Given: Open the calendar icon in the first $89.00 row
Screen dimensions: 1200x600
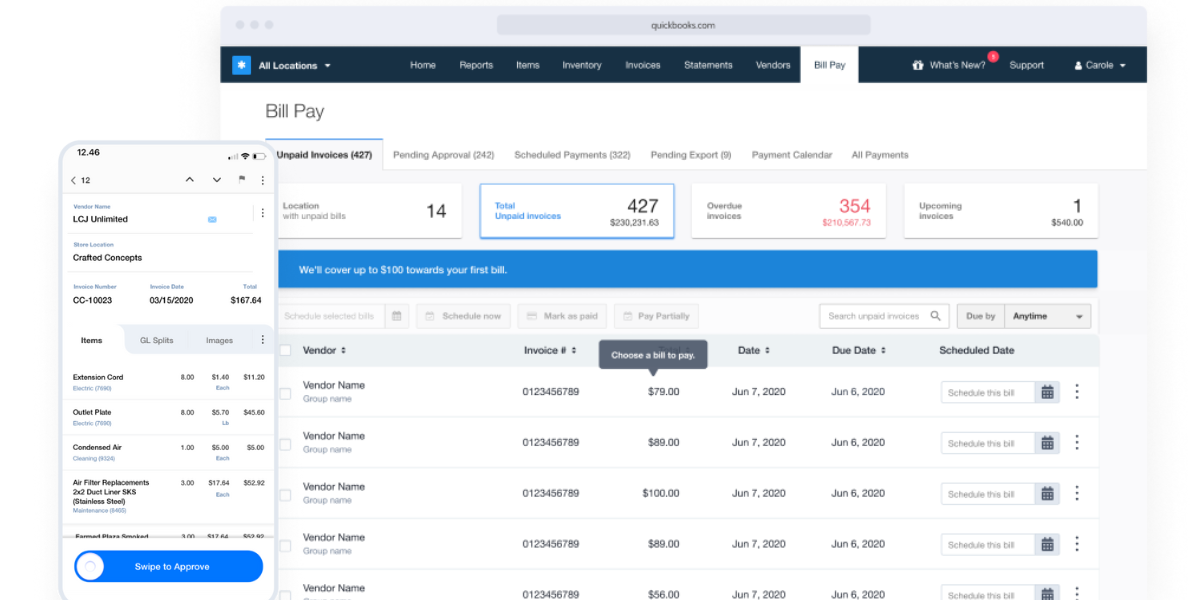Looking at the screenshot, I should click(x=1047, y=443).
